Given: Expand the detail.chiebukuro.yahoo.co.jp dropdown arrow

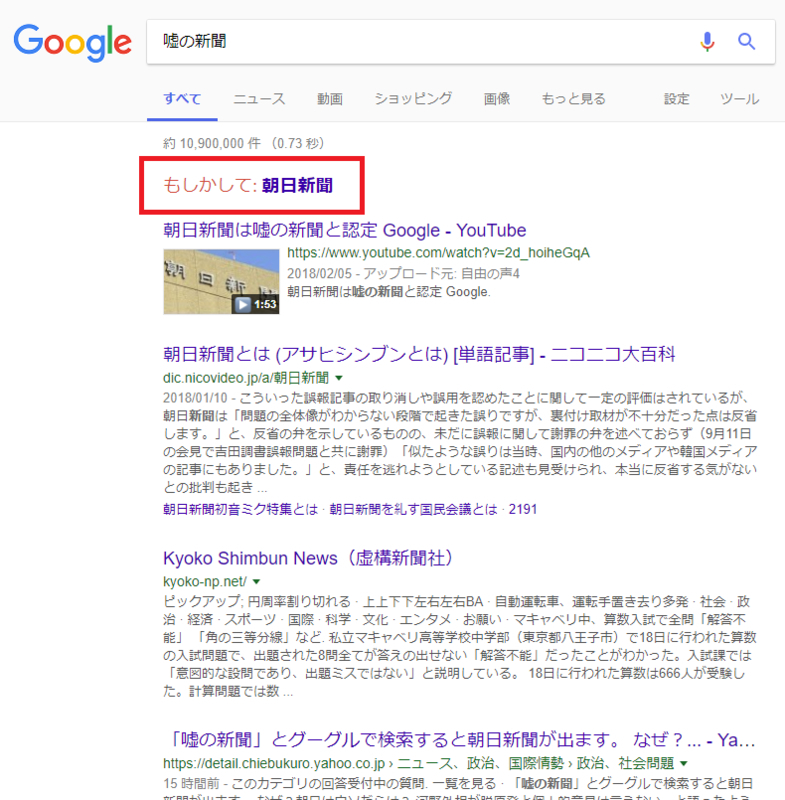Looking at the screenshot, I should [x=683, y=763].
